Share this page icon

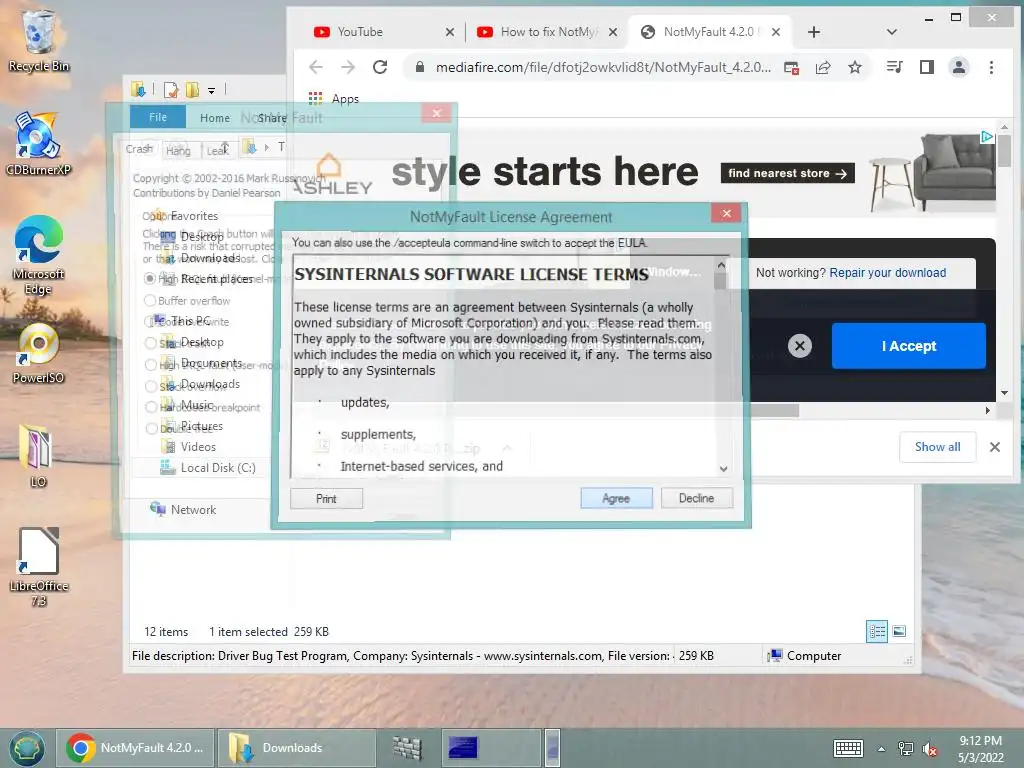[823, 67]
